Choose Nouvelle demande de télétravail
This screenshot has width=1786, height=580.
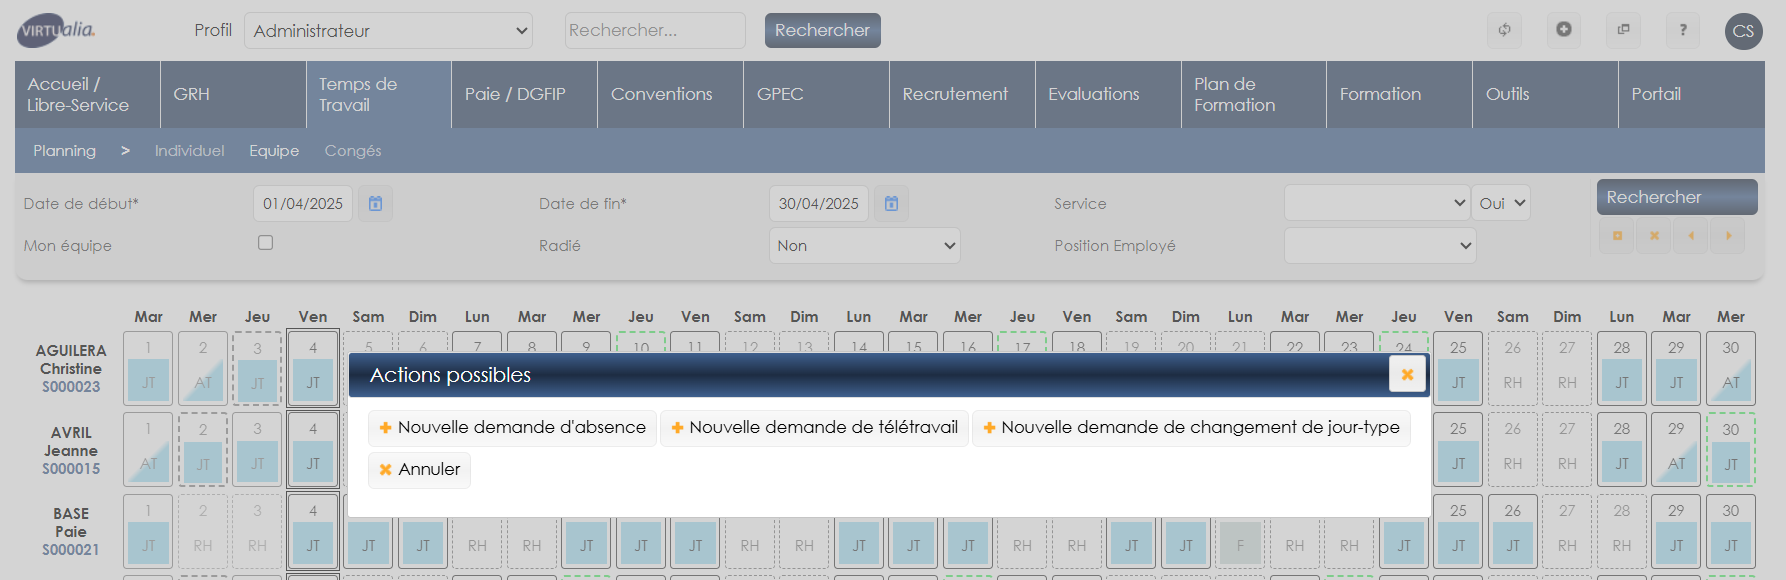coord(814,428)
